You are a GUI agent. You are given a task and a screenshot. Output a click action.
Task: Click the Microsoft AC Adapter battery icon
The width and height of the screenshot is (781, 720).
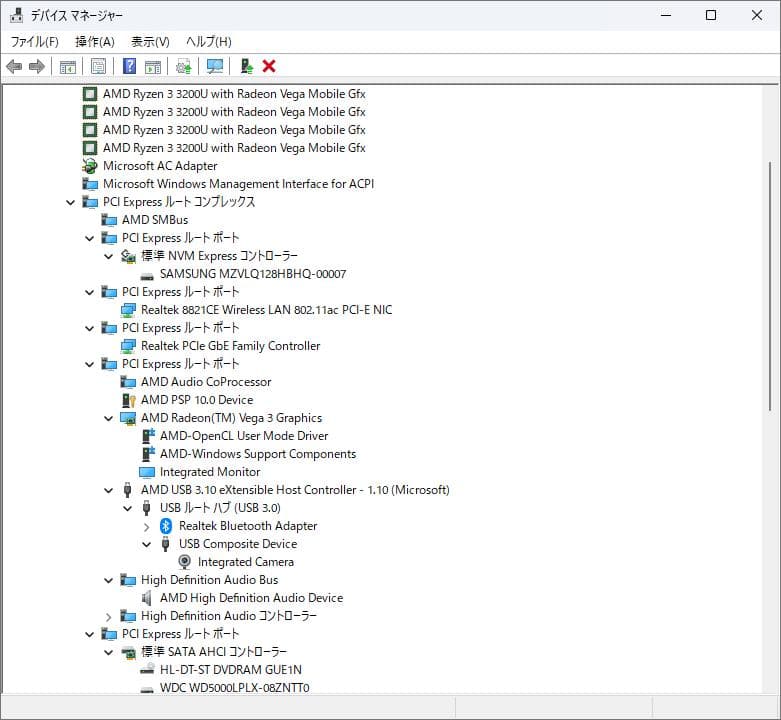[x=90, y=166]
